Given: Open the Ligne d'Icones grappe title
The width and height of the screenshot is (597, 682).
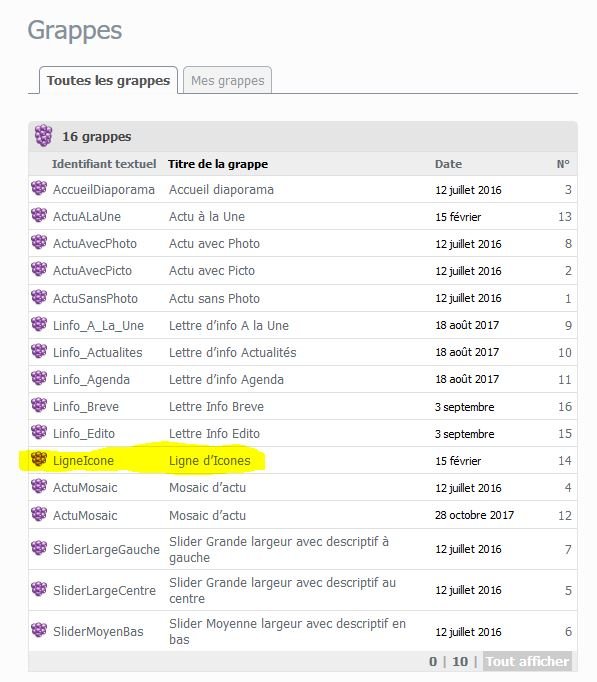Looking at the screenshot, I should click(210, 461).
